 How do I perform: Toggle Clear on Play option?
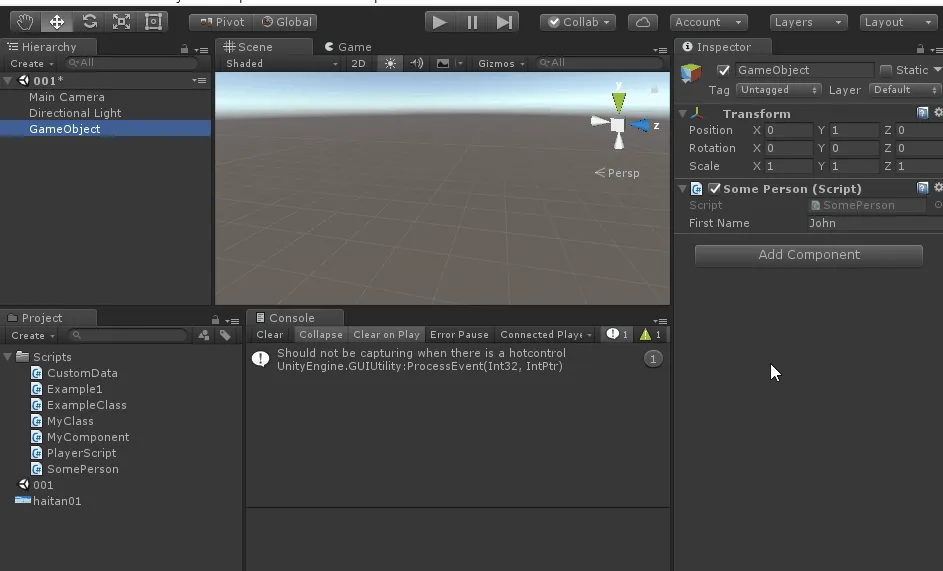coord(386,335)
